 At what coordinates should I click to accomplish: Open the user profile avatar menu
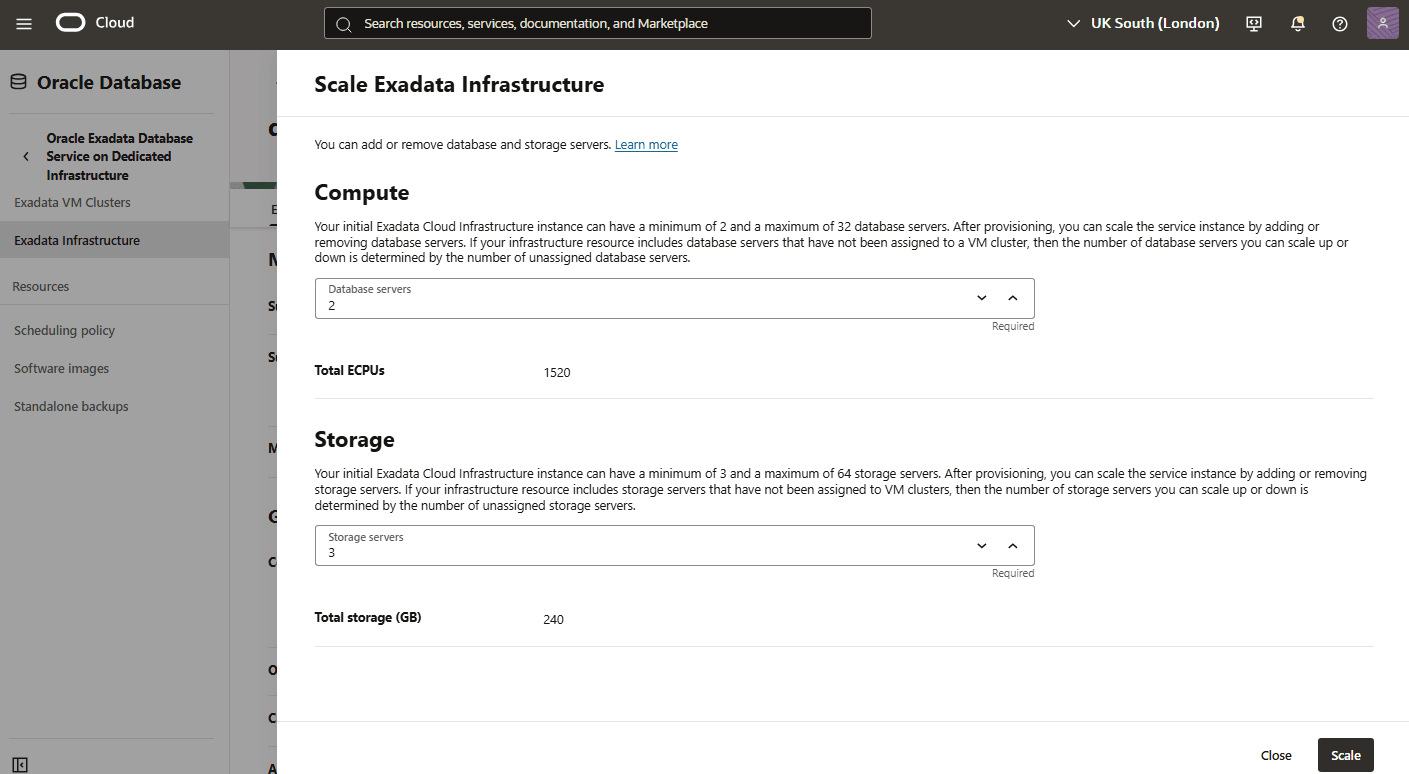point(1382,22)
